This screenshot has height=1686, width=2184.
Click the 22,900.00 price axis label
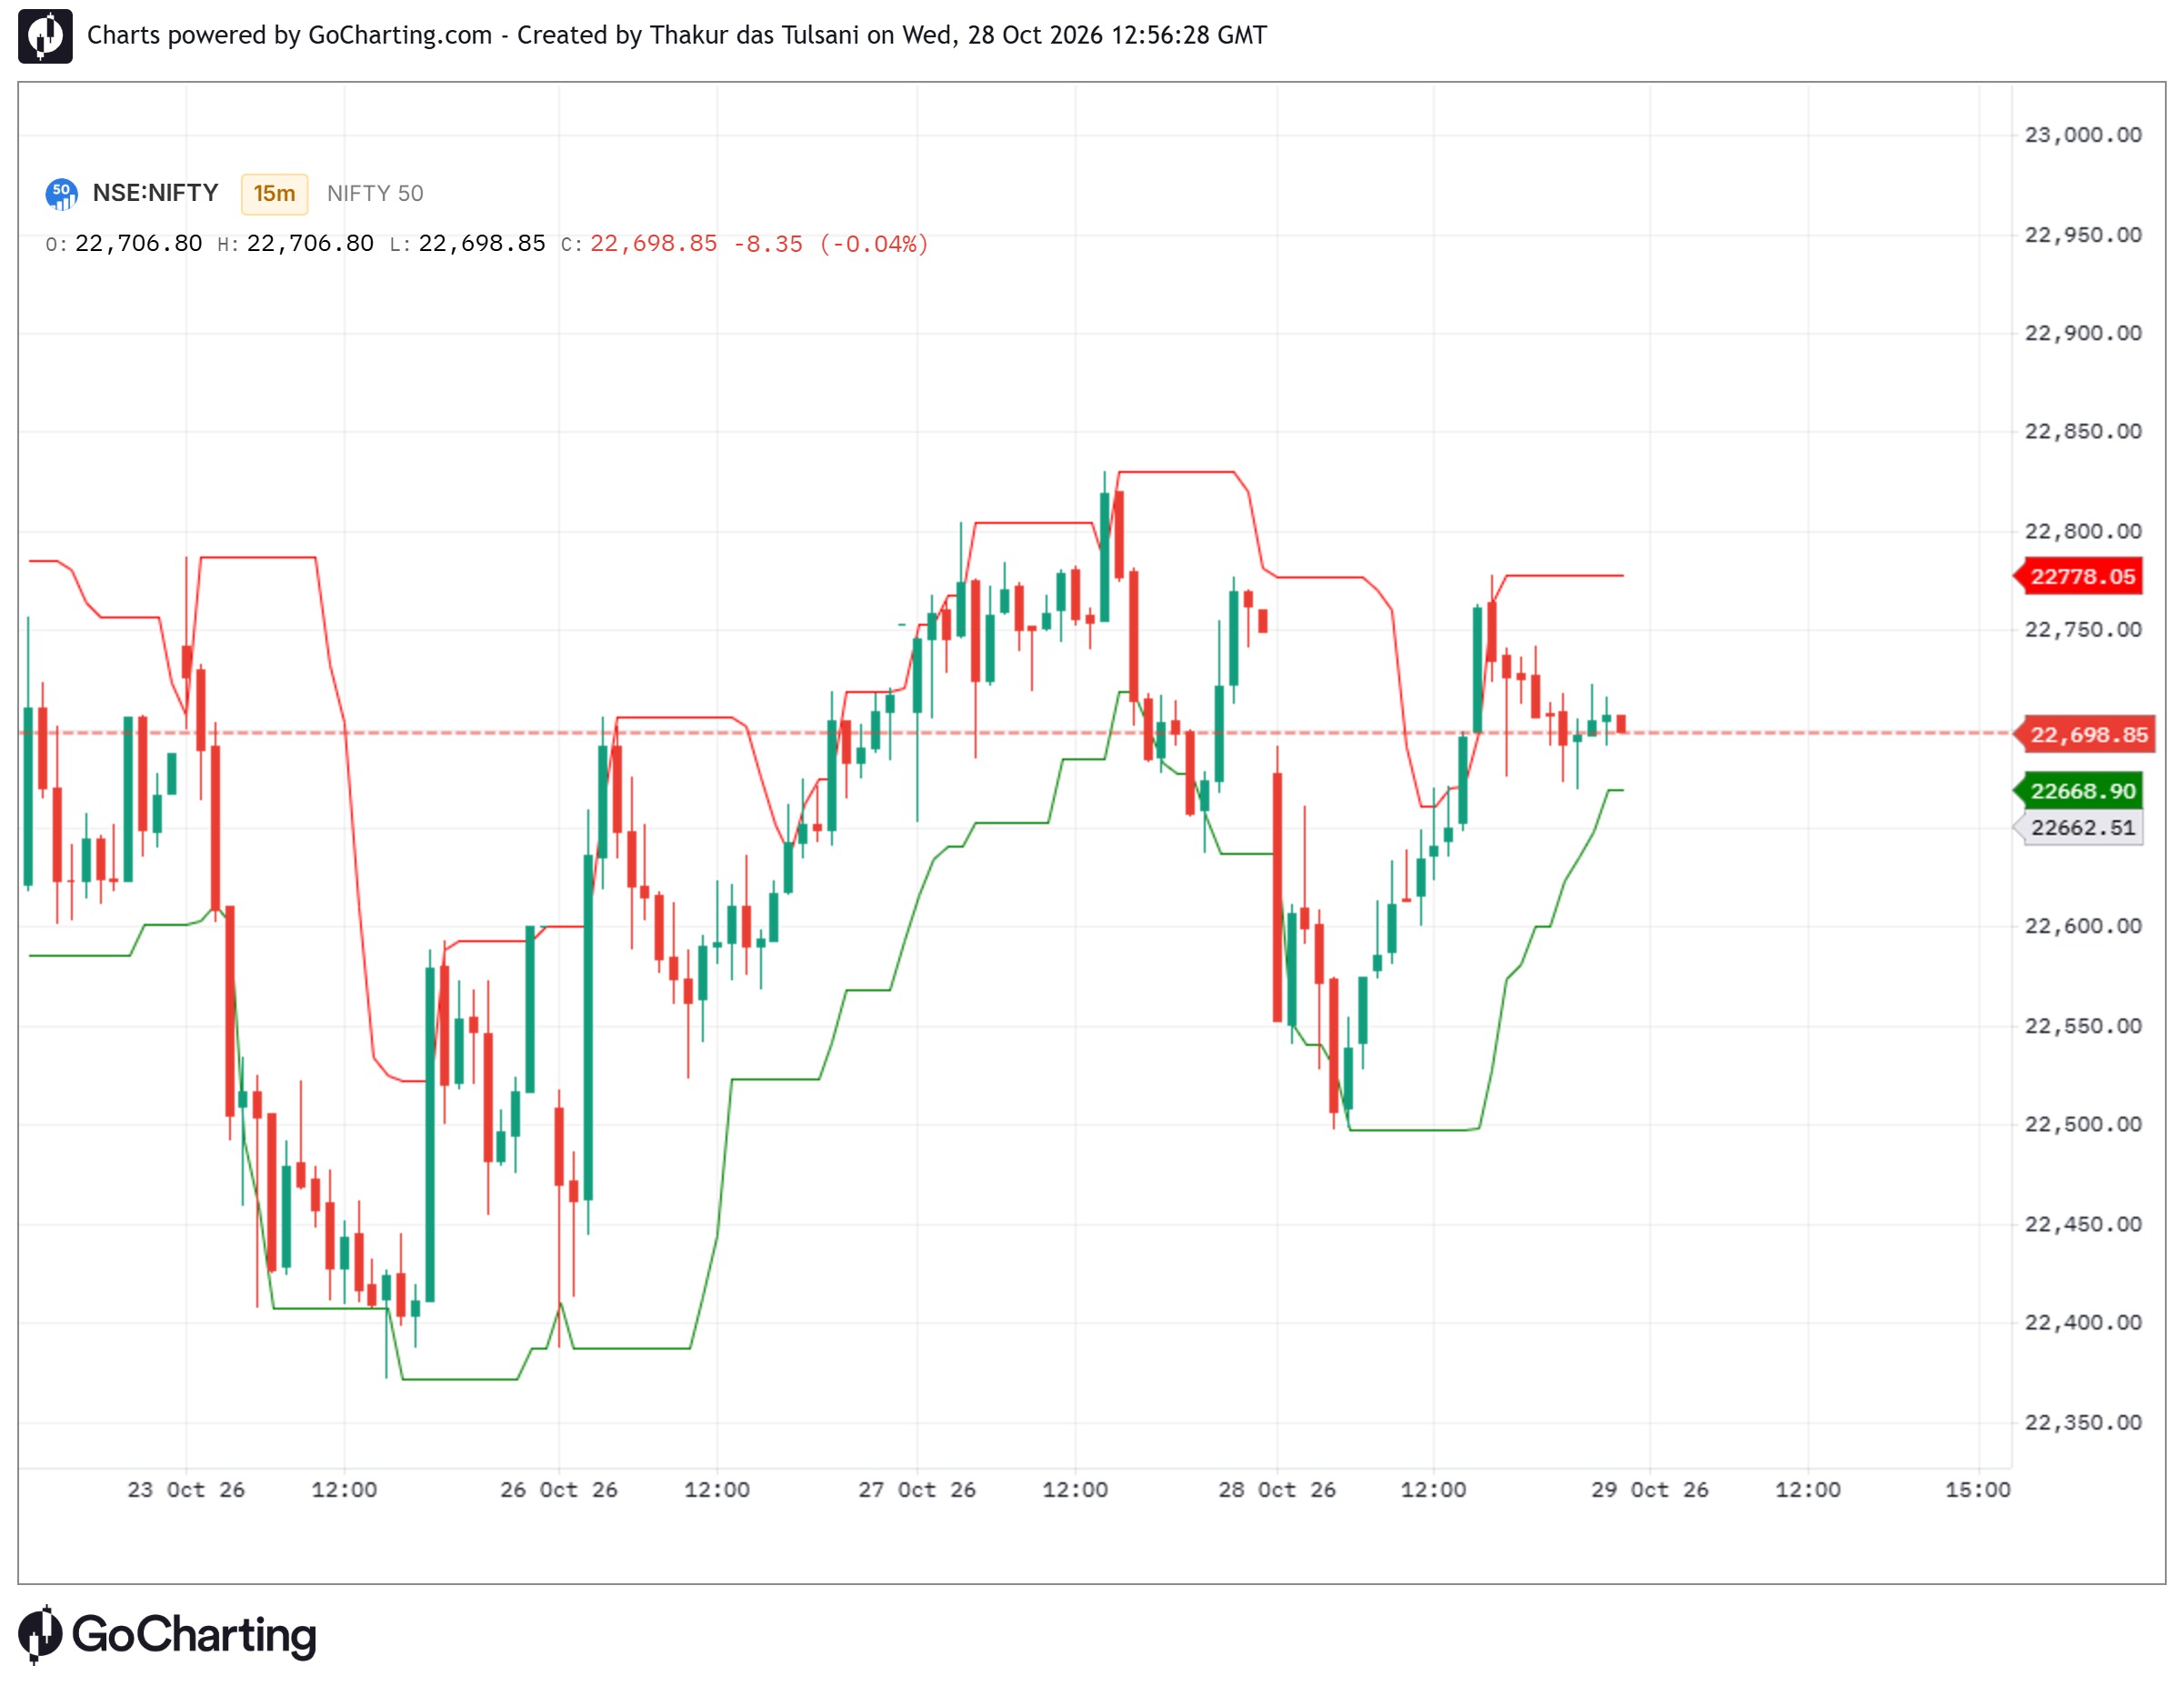click(2083, 333)
